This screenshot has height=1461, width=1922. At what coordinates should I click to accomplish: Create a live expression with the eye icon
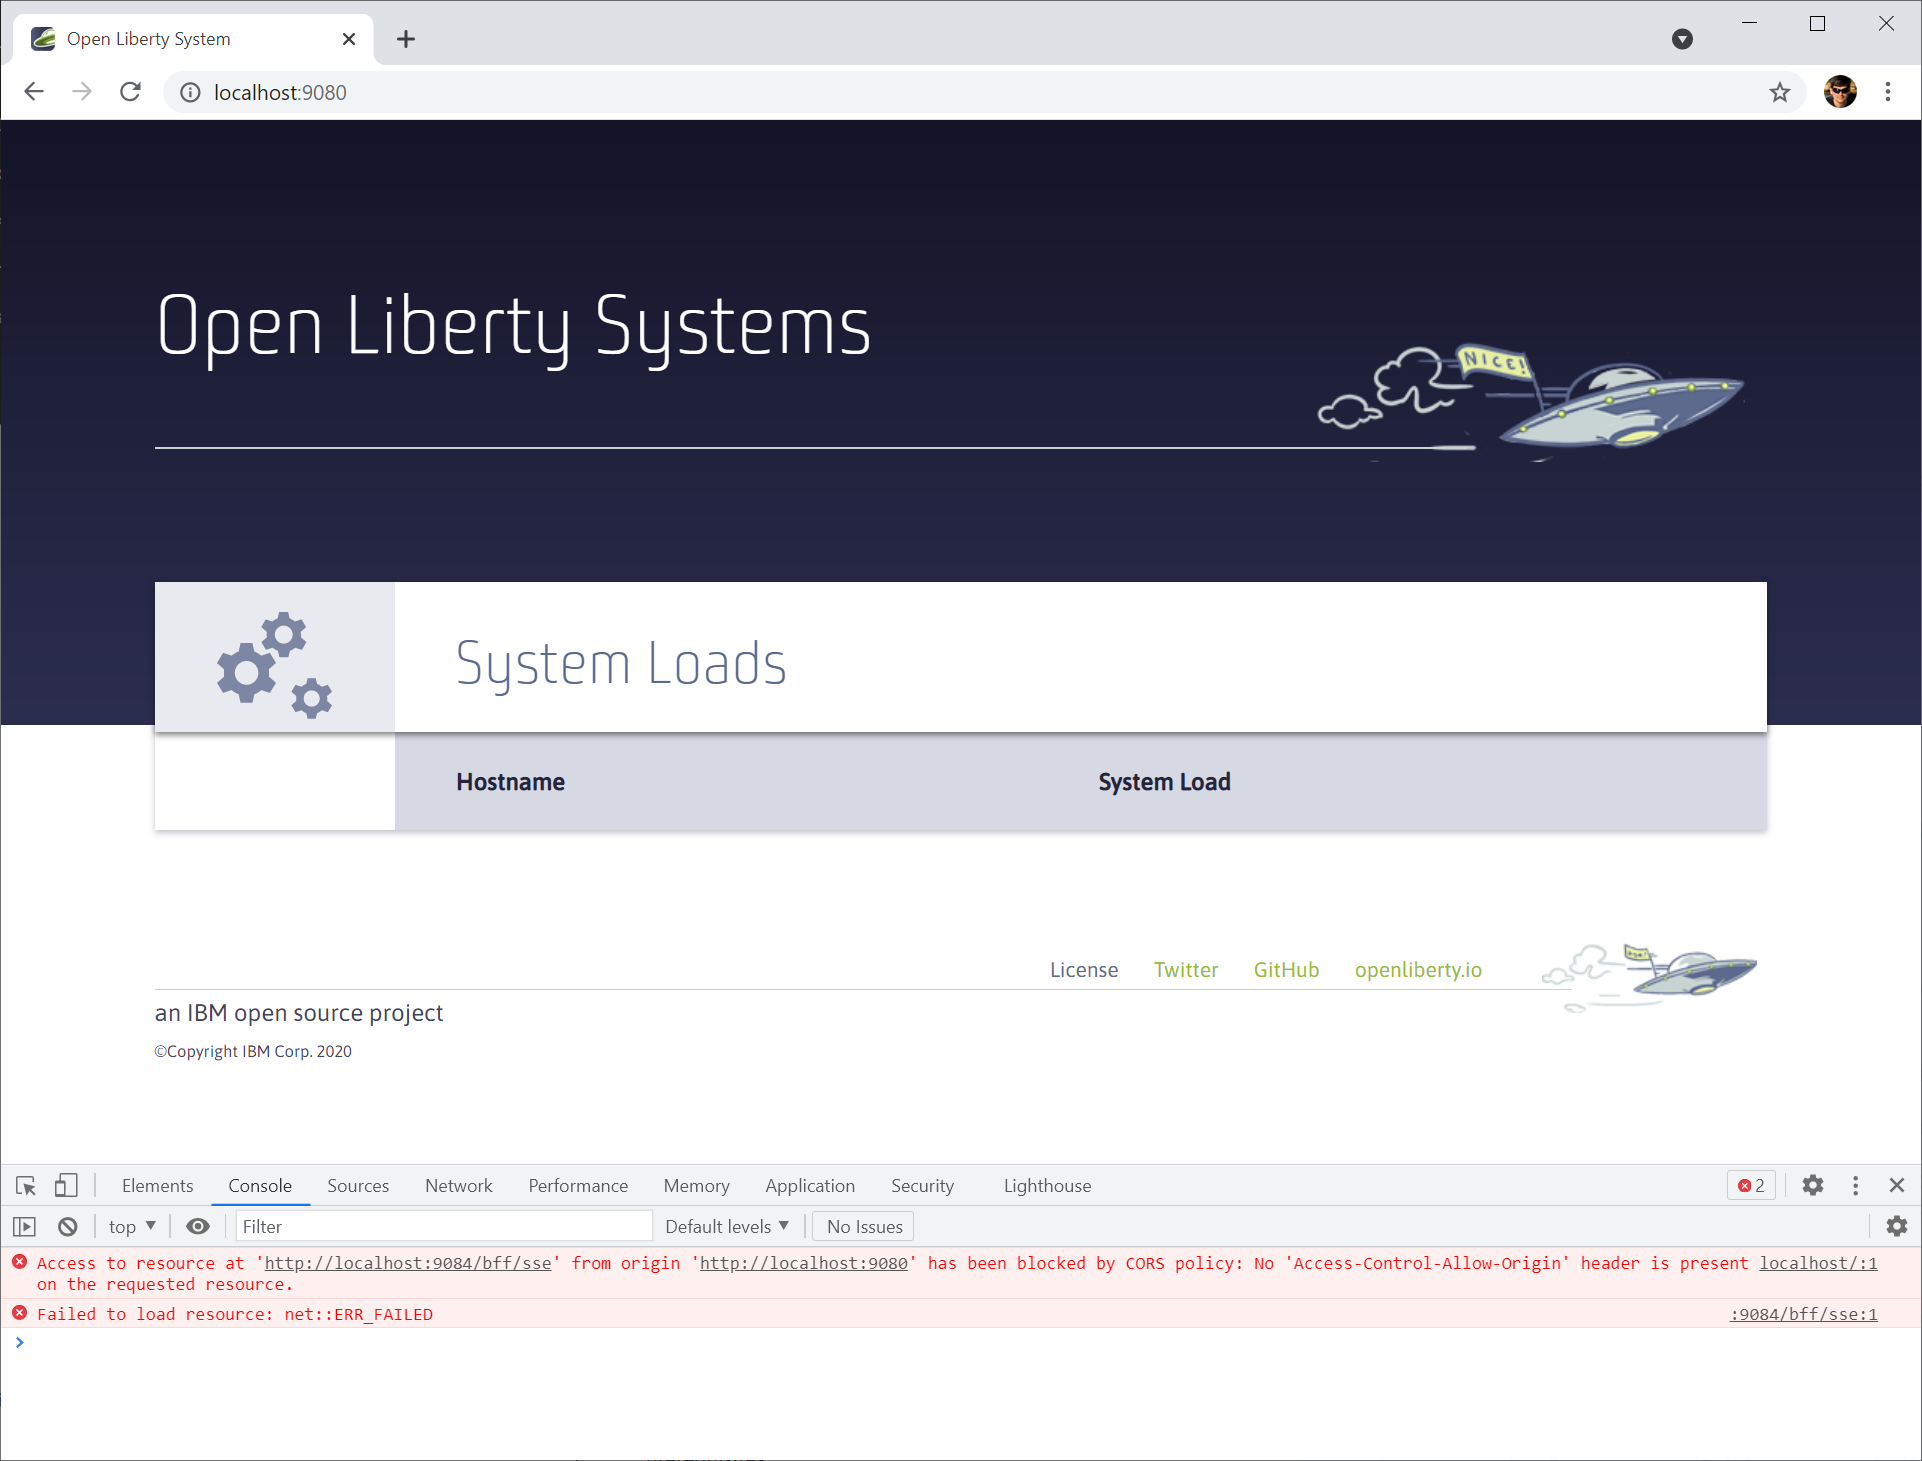[x=198, y=1227]
